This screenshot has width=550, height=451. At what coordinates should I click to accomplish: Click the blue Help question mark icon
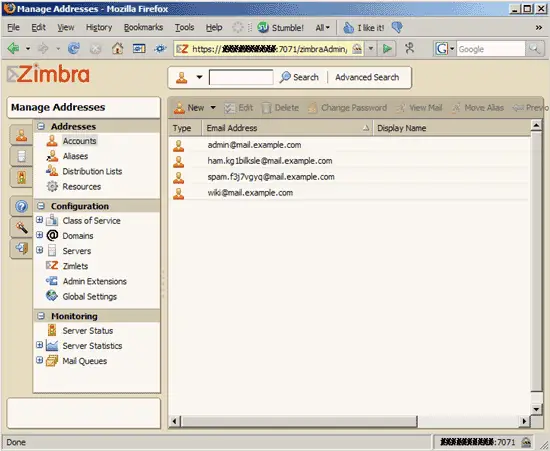coord(21,206)
